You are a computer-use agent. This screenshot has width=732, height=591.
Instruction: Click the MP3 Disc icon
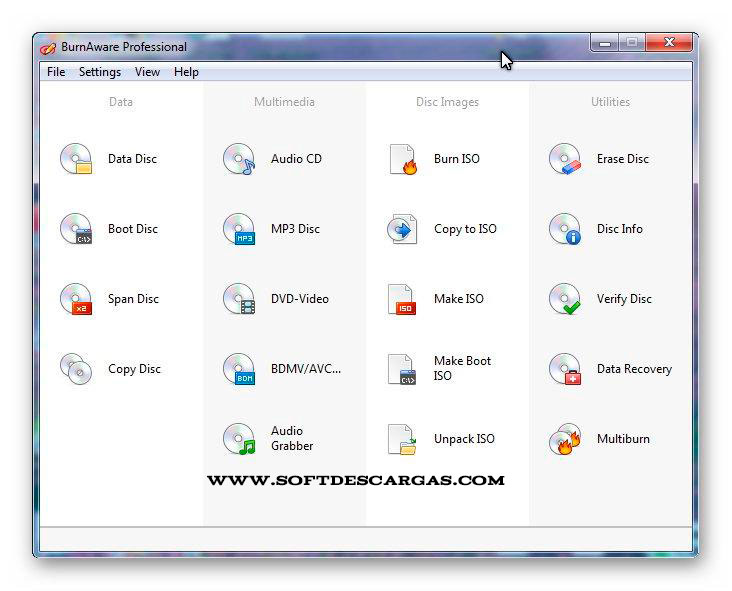239,229
